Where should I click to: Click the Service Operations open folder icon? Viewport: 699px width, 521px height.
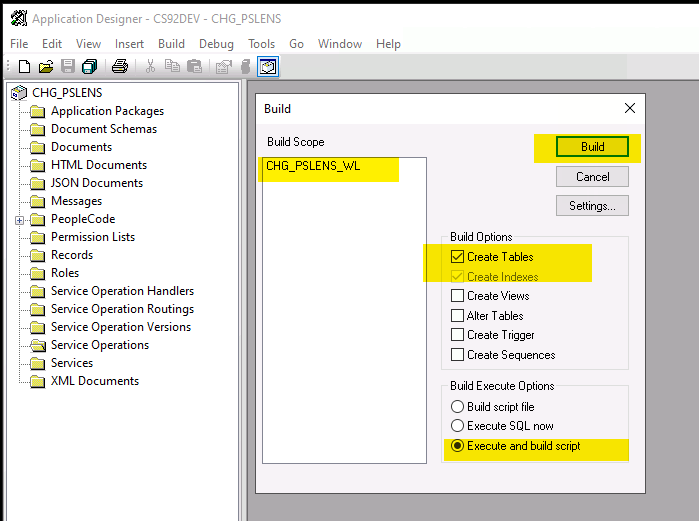[38, 345]
